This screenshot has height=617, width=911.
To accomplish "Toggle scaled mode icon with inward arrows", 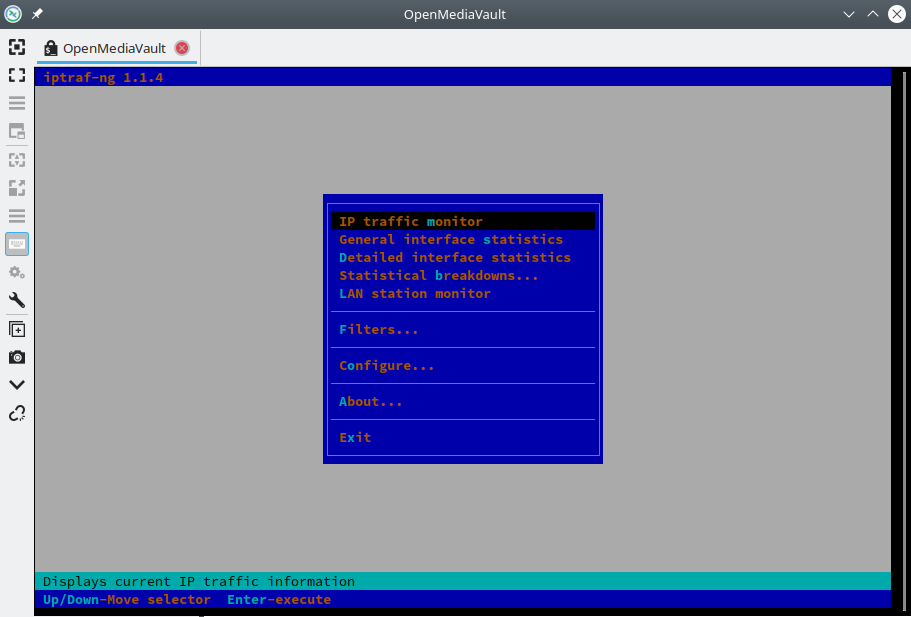I will pos(17,160).
